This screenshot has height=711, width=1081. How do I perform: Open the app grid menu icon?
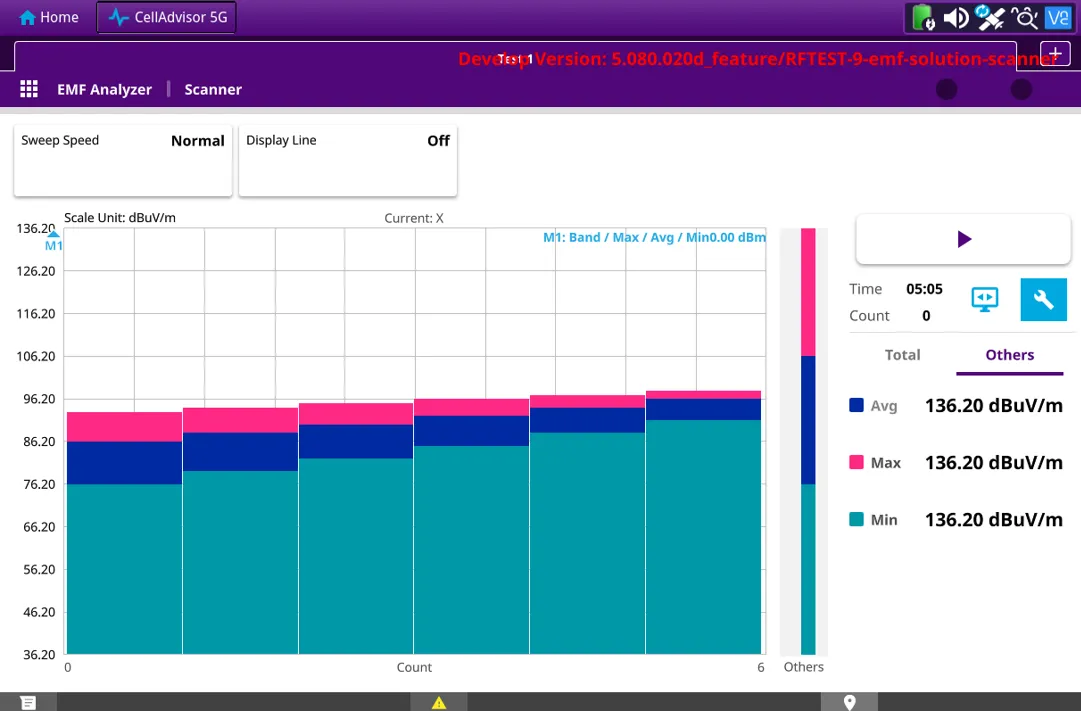pos(29,89)
